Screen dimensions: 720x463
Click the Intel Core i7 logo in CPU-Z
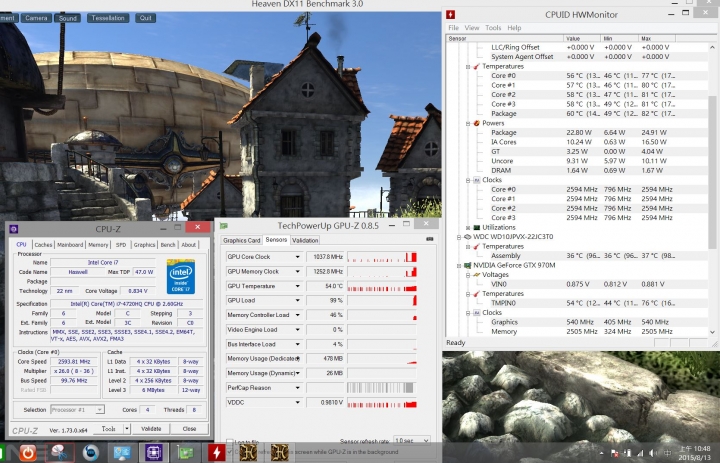click(x=180, y=277)
